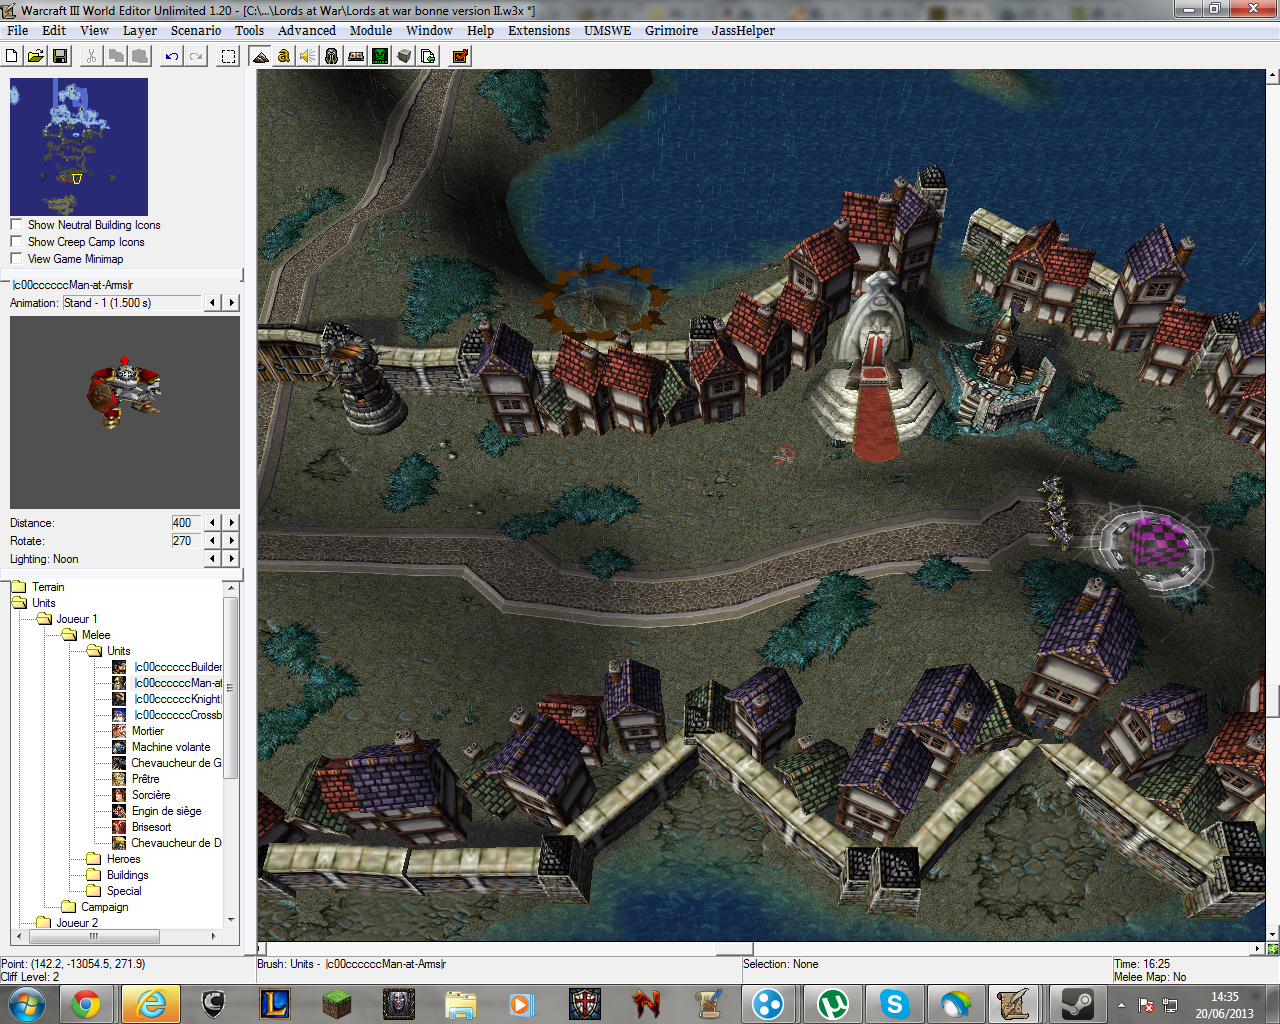Open Google Chrome from the taskbar
Viewport: 1280px width, 1024px height.
pyautogui.click(x=86, y=1004)
